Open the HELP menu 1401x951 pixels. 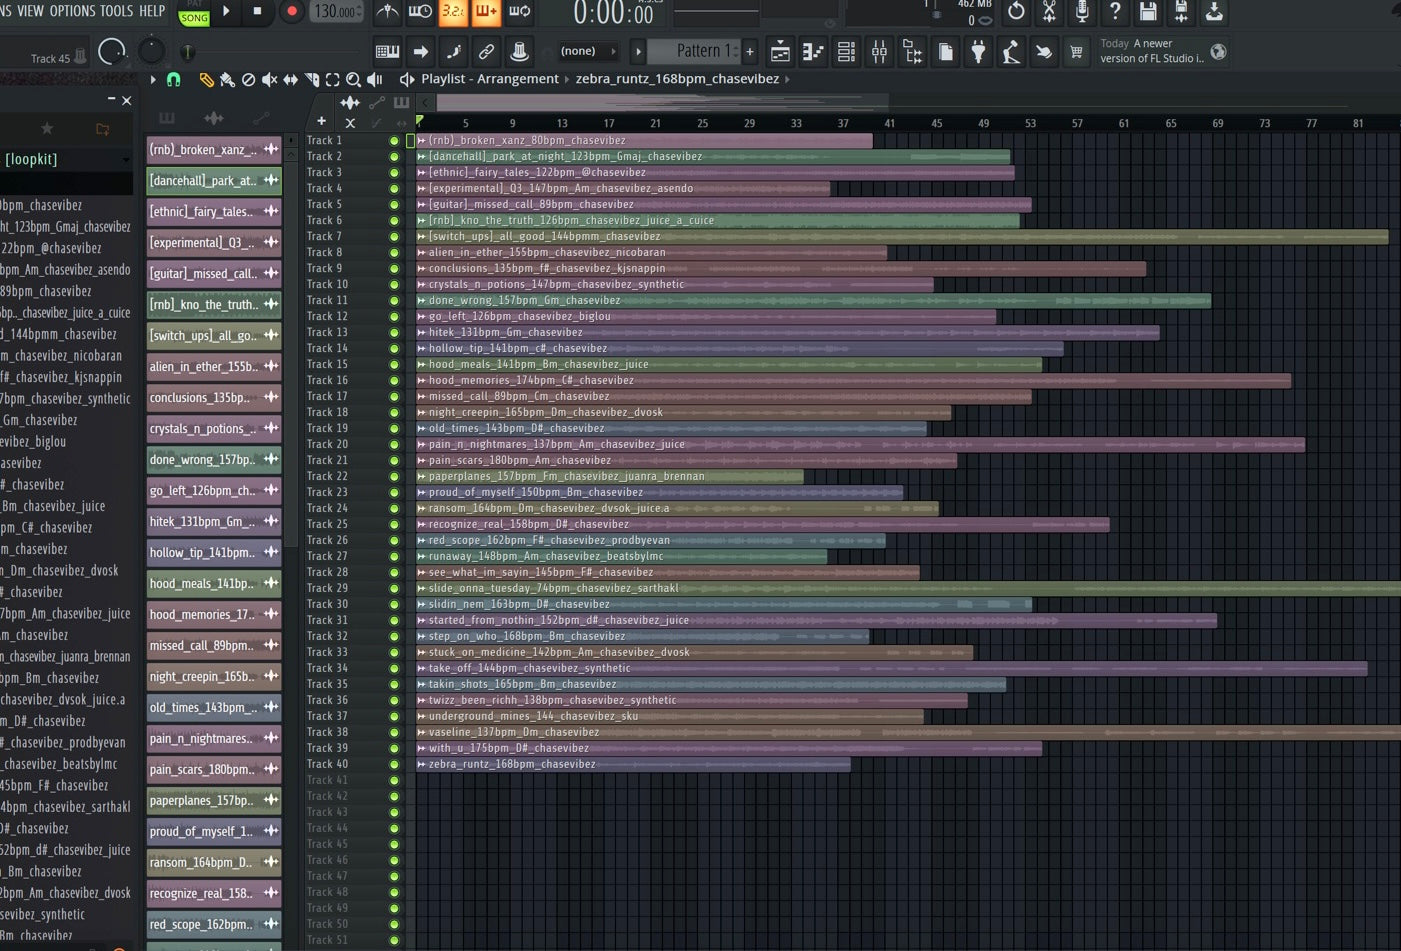click(x=152, y=11)
